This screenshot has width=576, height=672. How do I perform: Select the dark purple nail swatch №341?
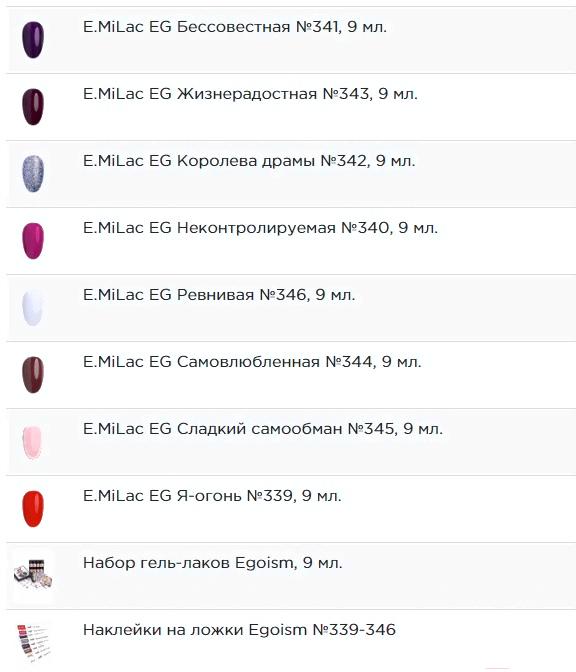click(x=33, y=40)
